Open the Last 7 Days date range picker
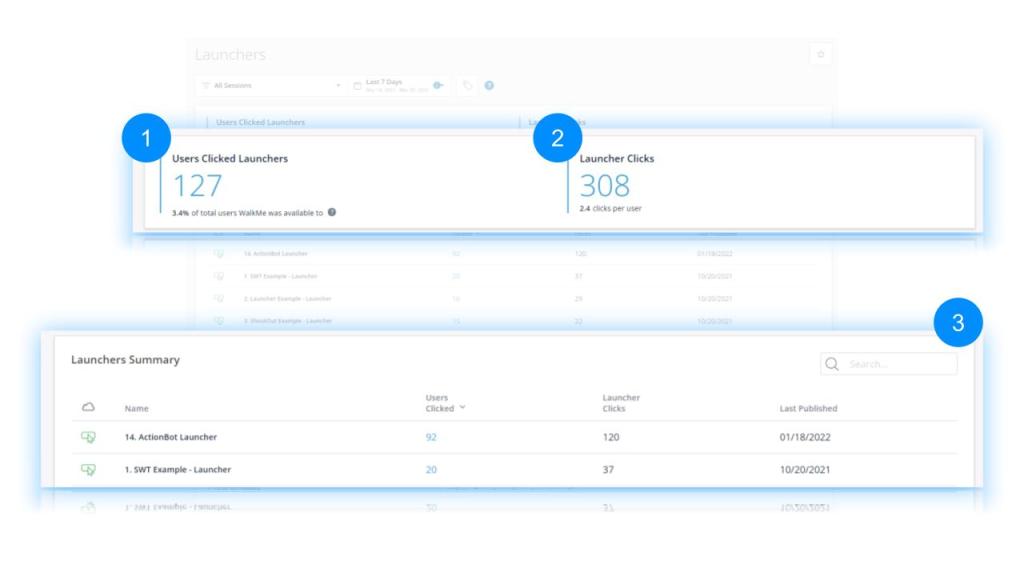This screenshot has width=1024, height=576. [397, 85]
